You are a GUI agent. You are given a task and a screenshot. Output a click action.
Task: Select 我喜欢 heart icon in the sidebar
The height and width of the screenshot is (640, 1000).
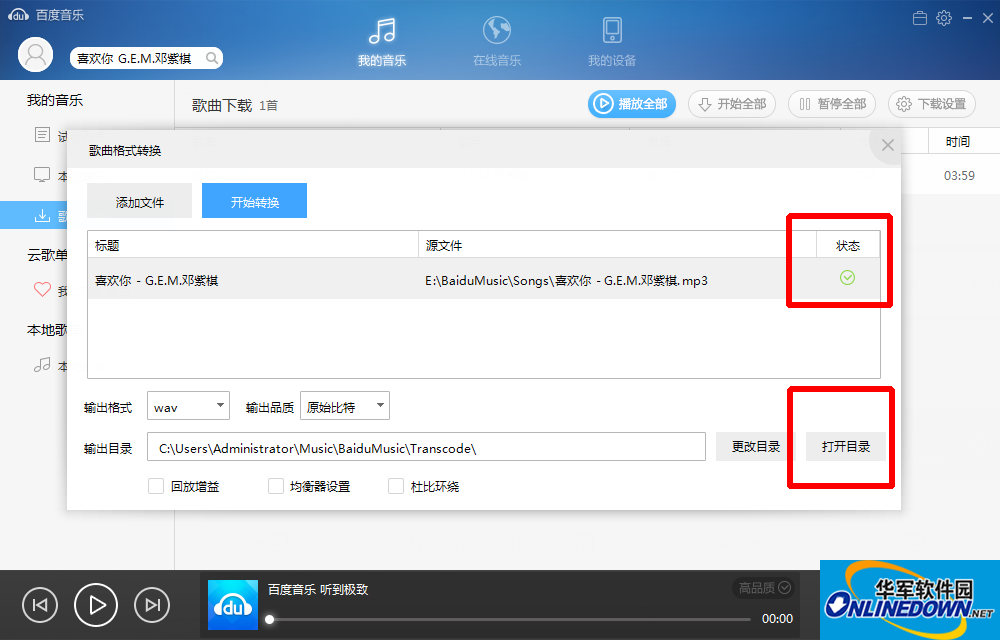tap(42, 291)
